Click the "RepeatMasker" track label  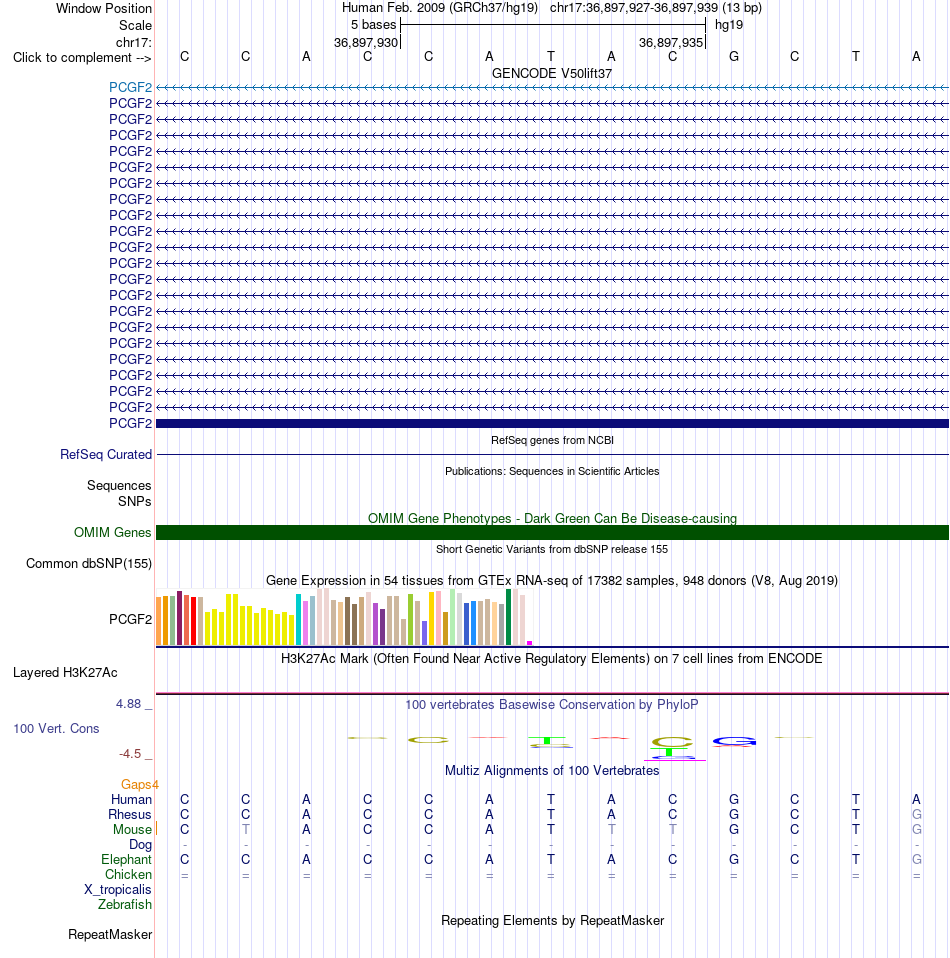coord(110,935)
